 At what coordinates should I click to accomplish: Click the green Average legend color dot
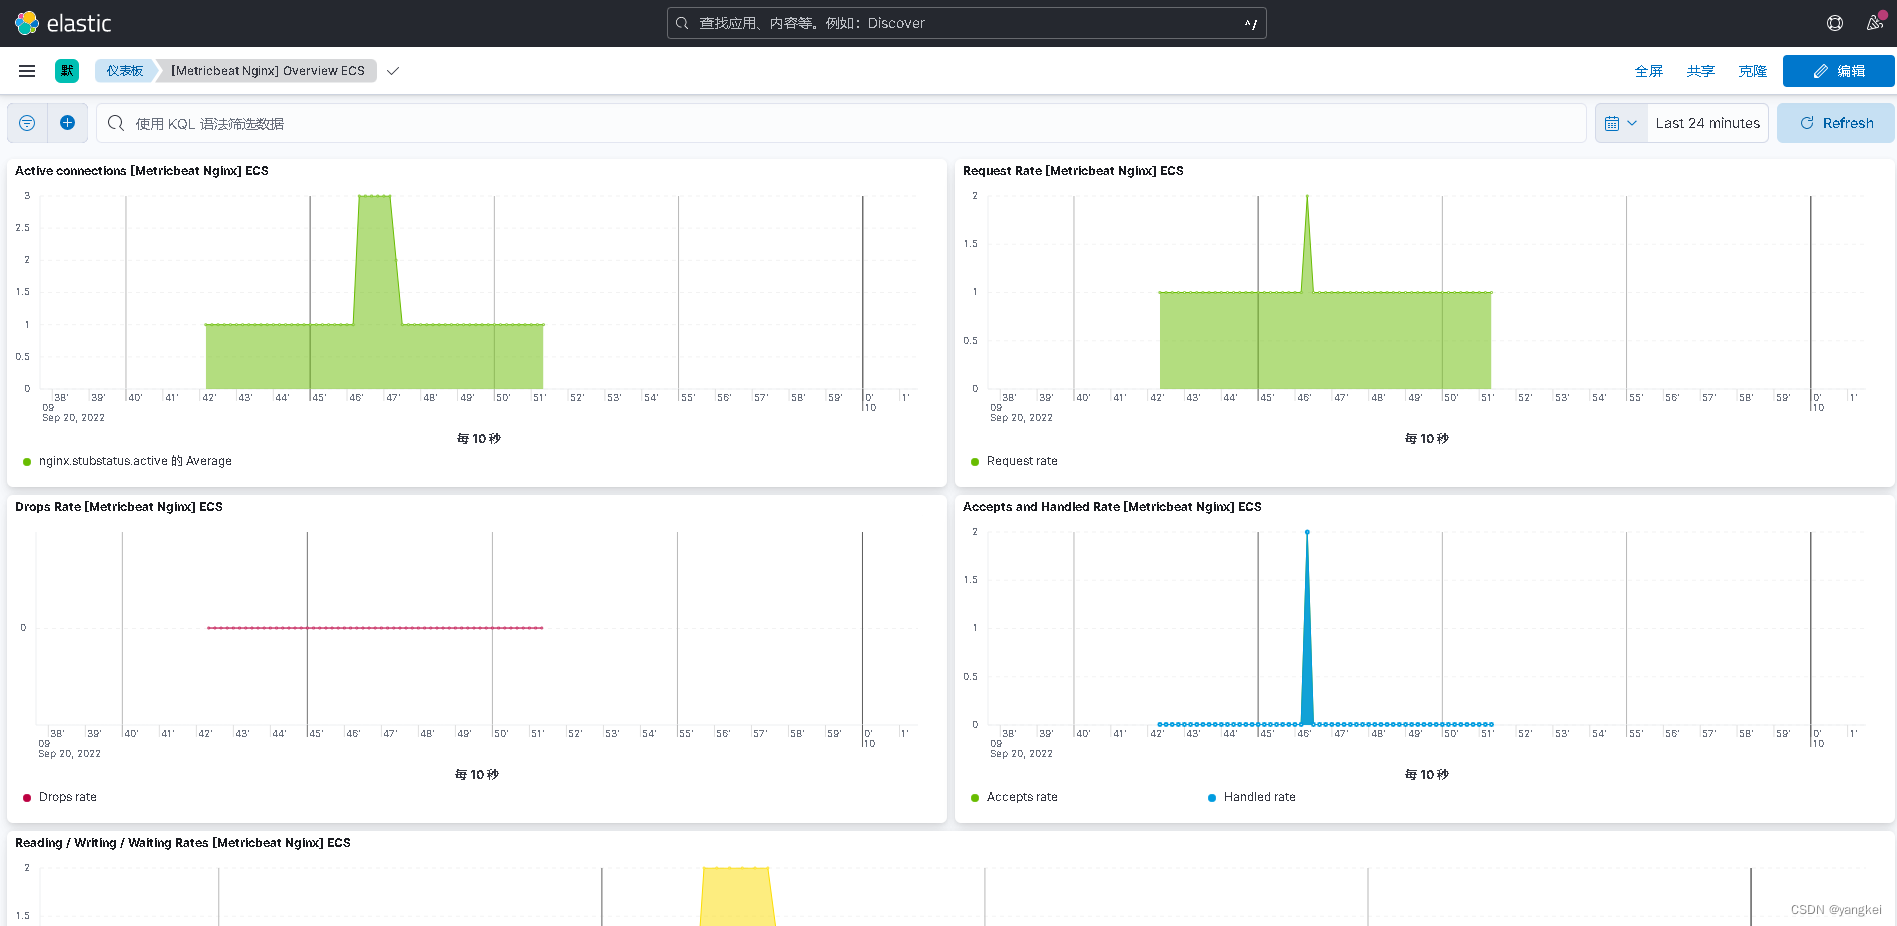click(x=27, y=462)
